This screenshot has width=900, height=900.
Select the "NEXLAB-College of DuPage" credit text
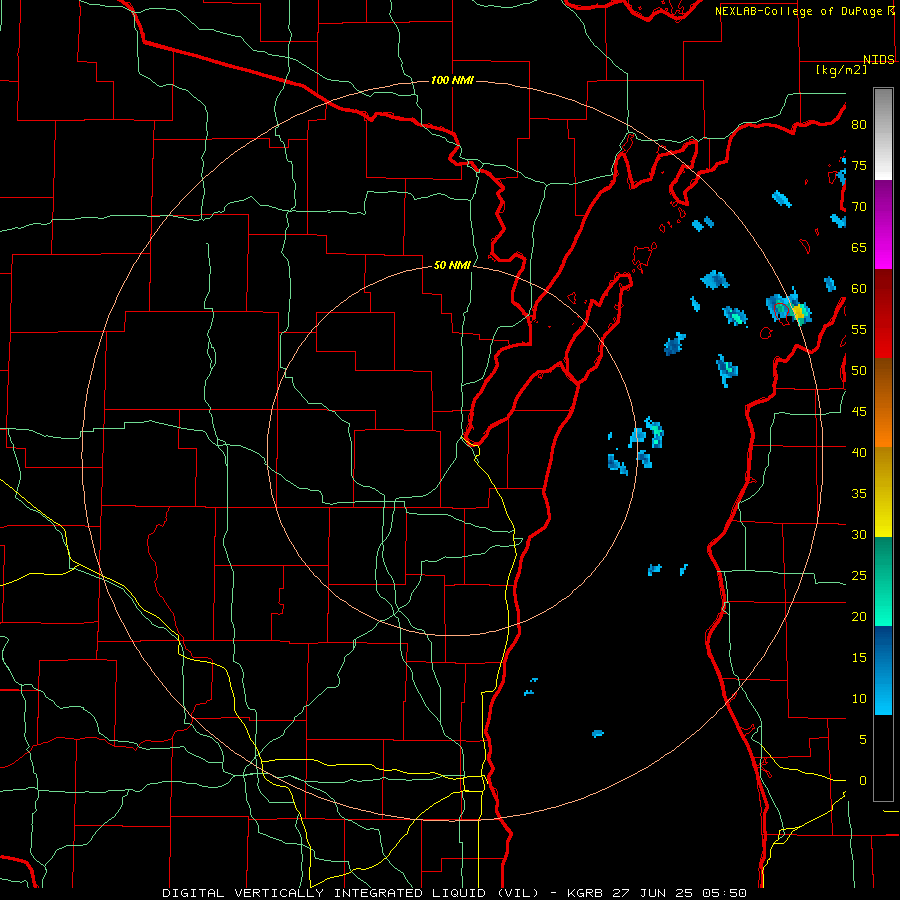click(x=798, y=11)
